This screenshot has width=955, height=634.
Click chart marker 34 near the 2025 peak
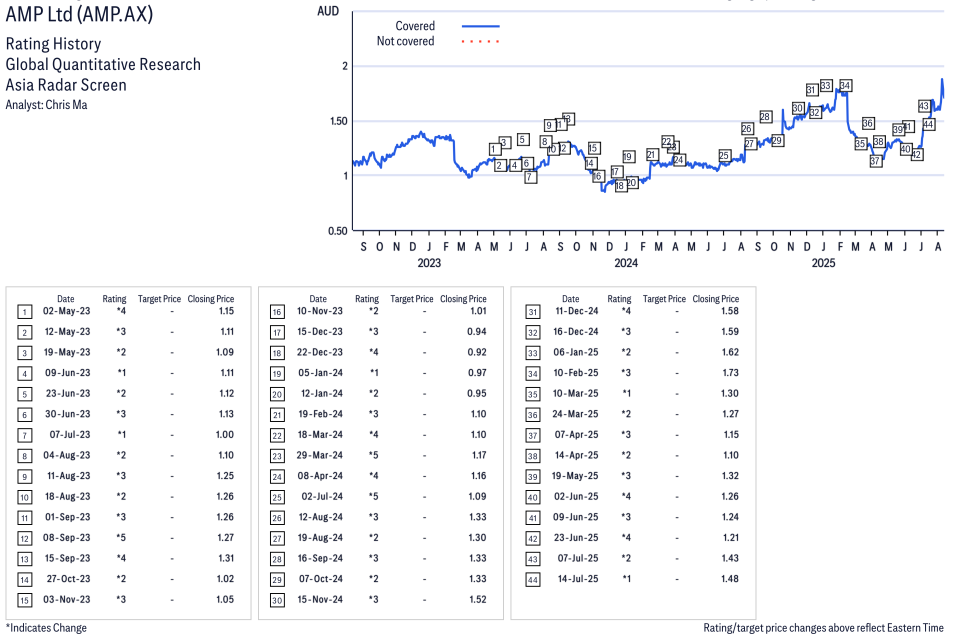pyautogui.click(x=845, y=85)
